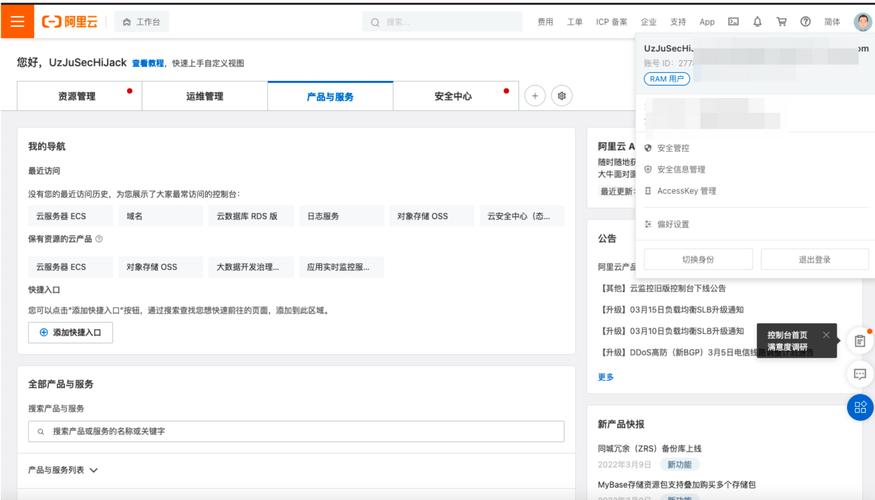
Task: Open the 费用 menu
Action: point(545,22)
